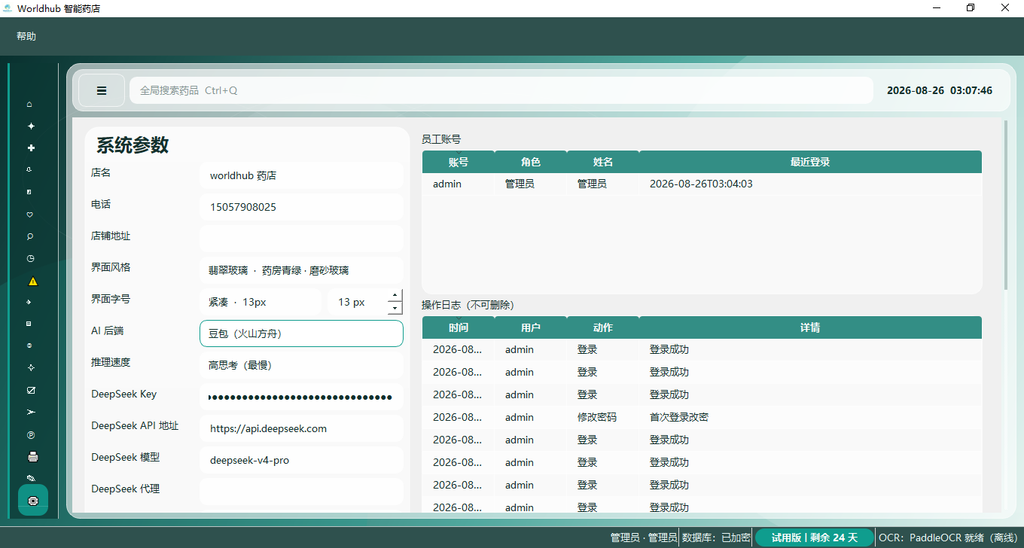Viewport: 1024px width, 548px height.
Task: Open the home page icon in sidebar
Action: point(30,105)
